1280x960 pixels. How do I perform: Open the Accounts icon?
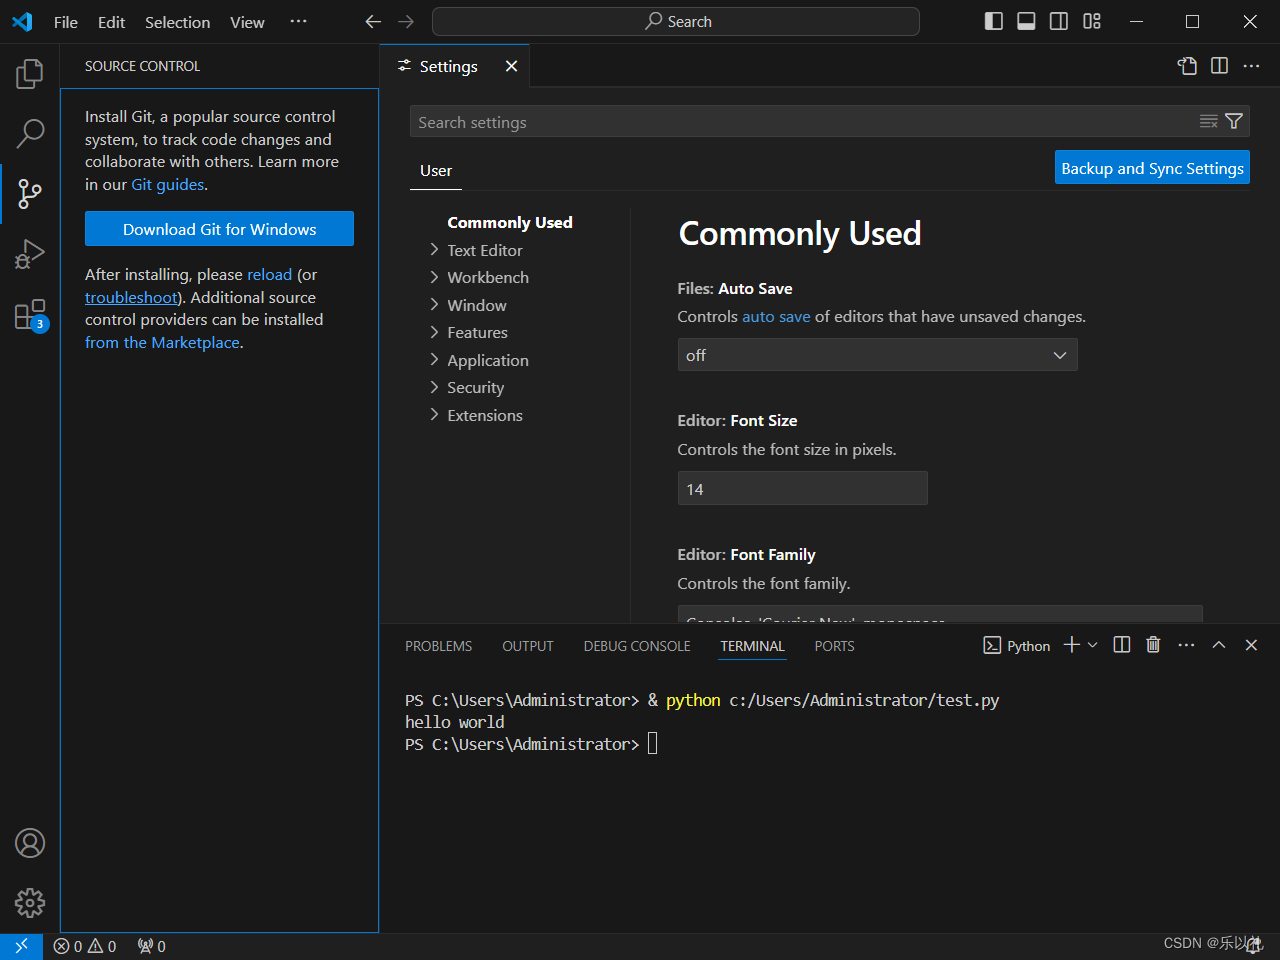coord(29,843)
